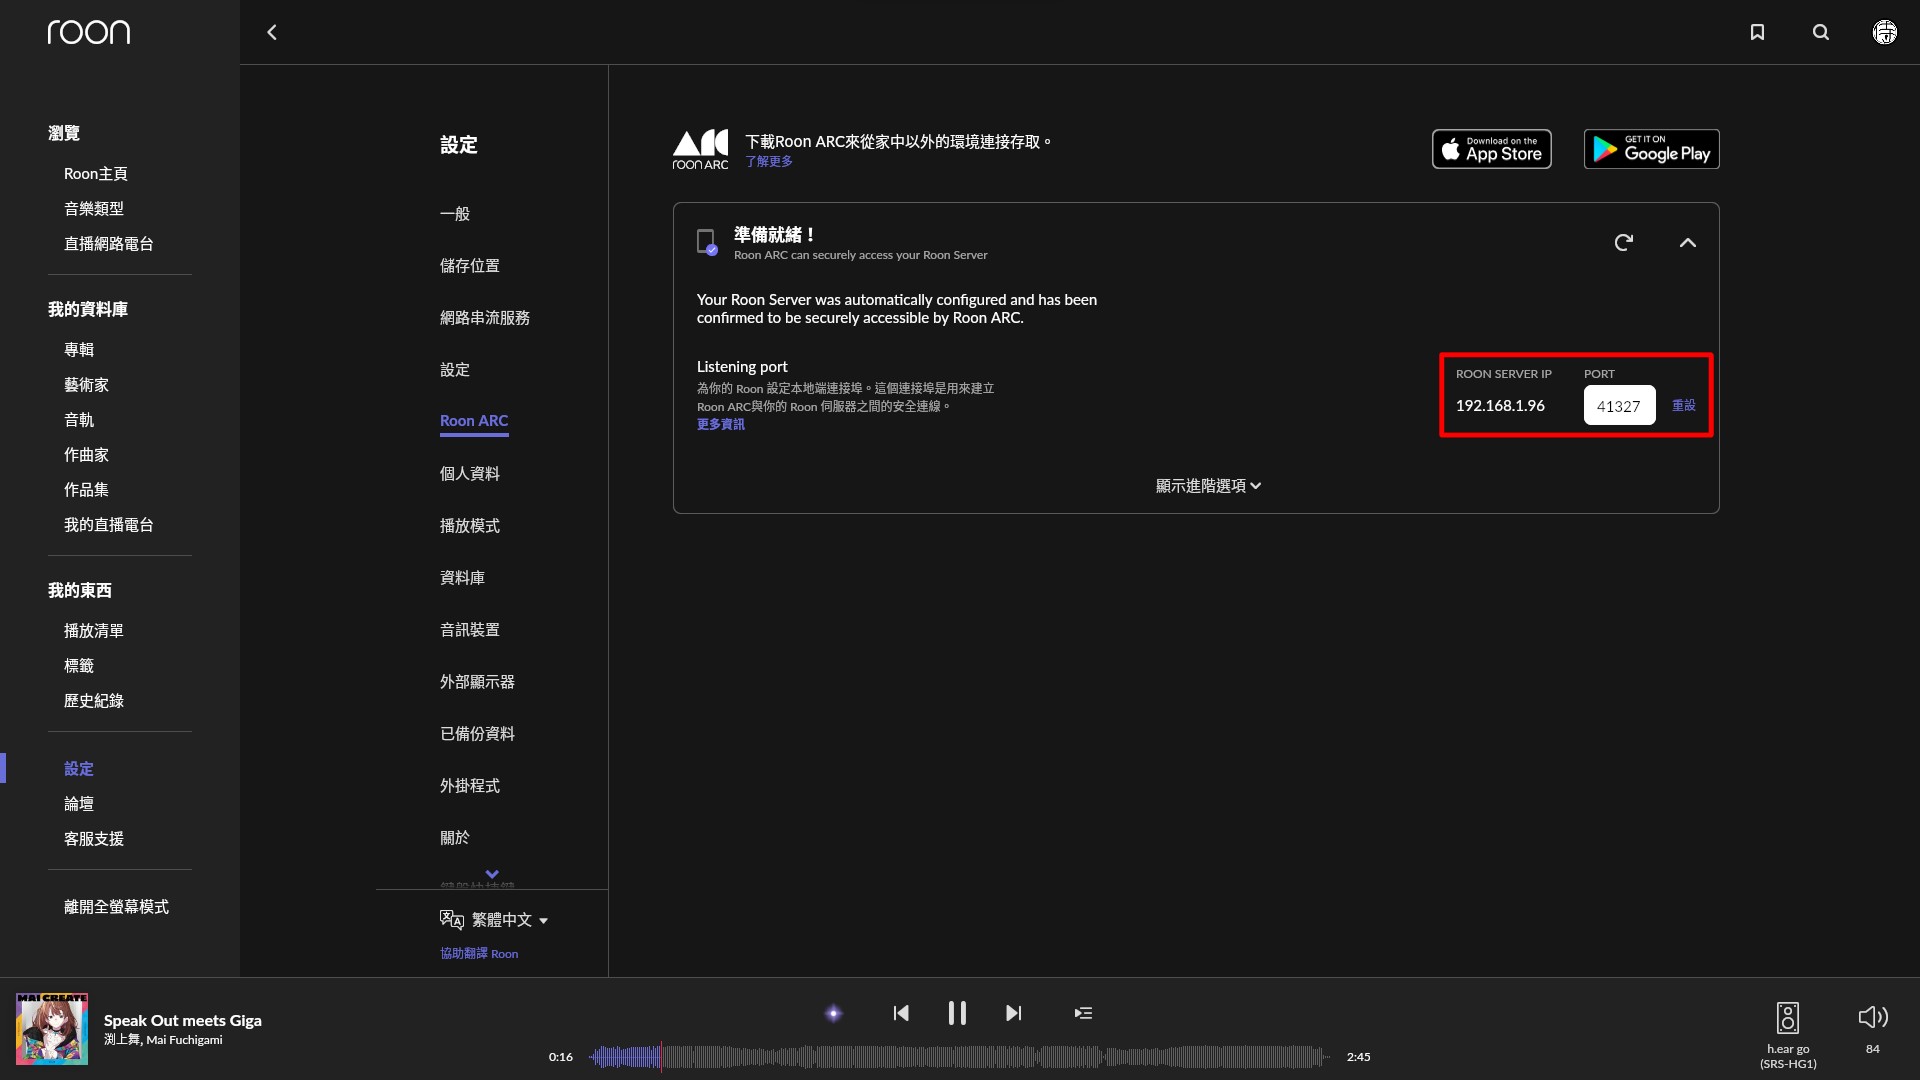
Task: Open the h.ear go speaker zone
Action: click(x=1788, y=1034)
